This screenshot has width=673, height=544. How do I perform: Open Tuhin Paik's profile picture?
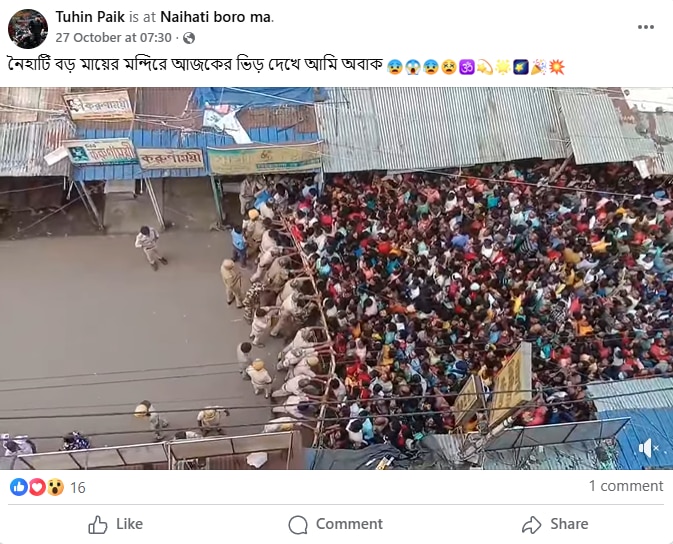[28, 28]
